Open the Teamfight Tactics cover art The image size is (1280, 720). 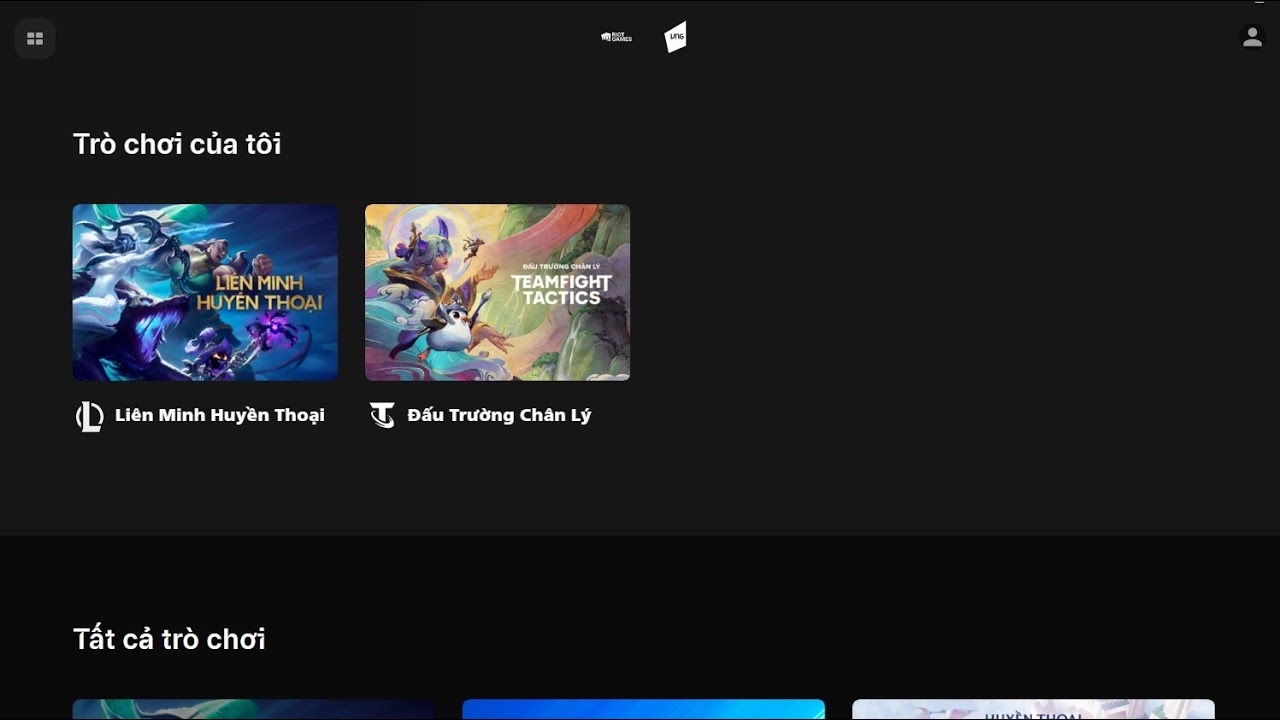pos(497,292)
